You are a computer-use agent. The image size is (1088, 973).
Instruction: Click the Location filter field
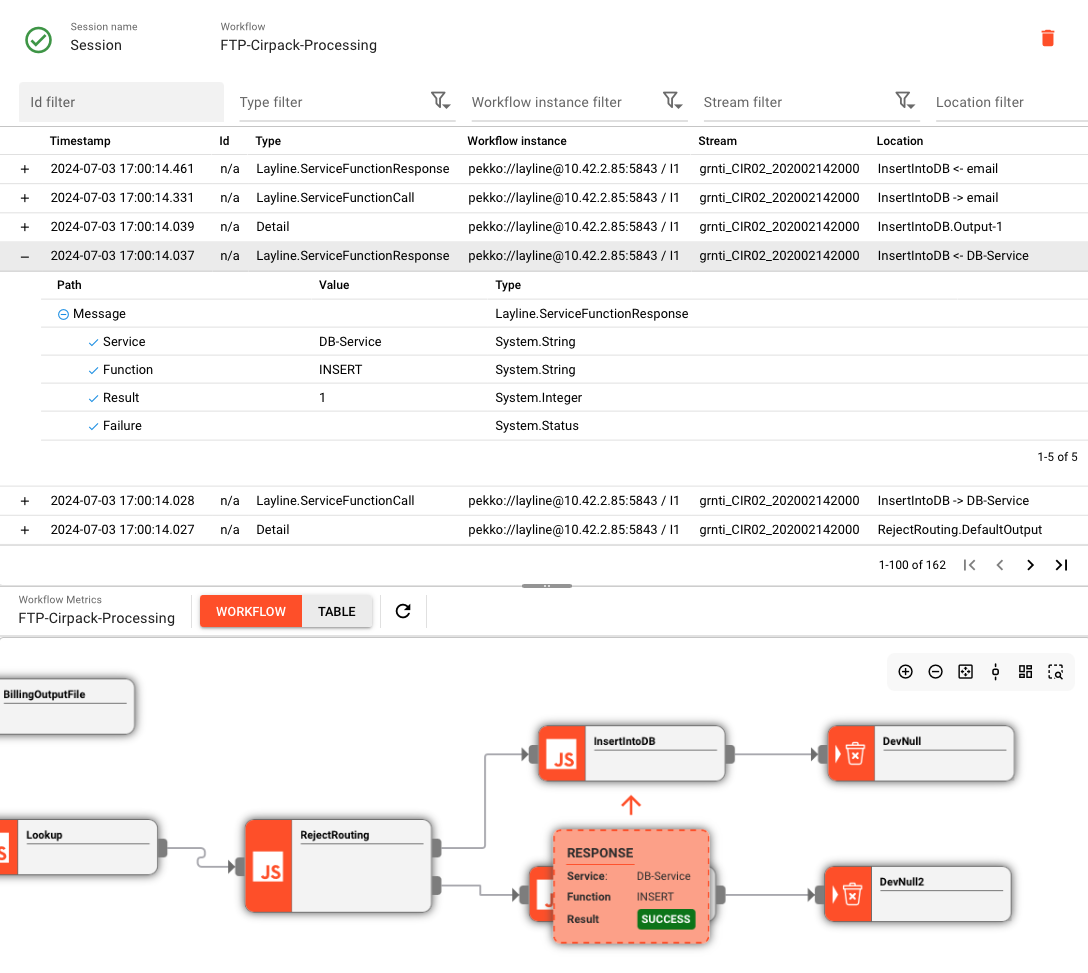[1011, 102]
